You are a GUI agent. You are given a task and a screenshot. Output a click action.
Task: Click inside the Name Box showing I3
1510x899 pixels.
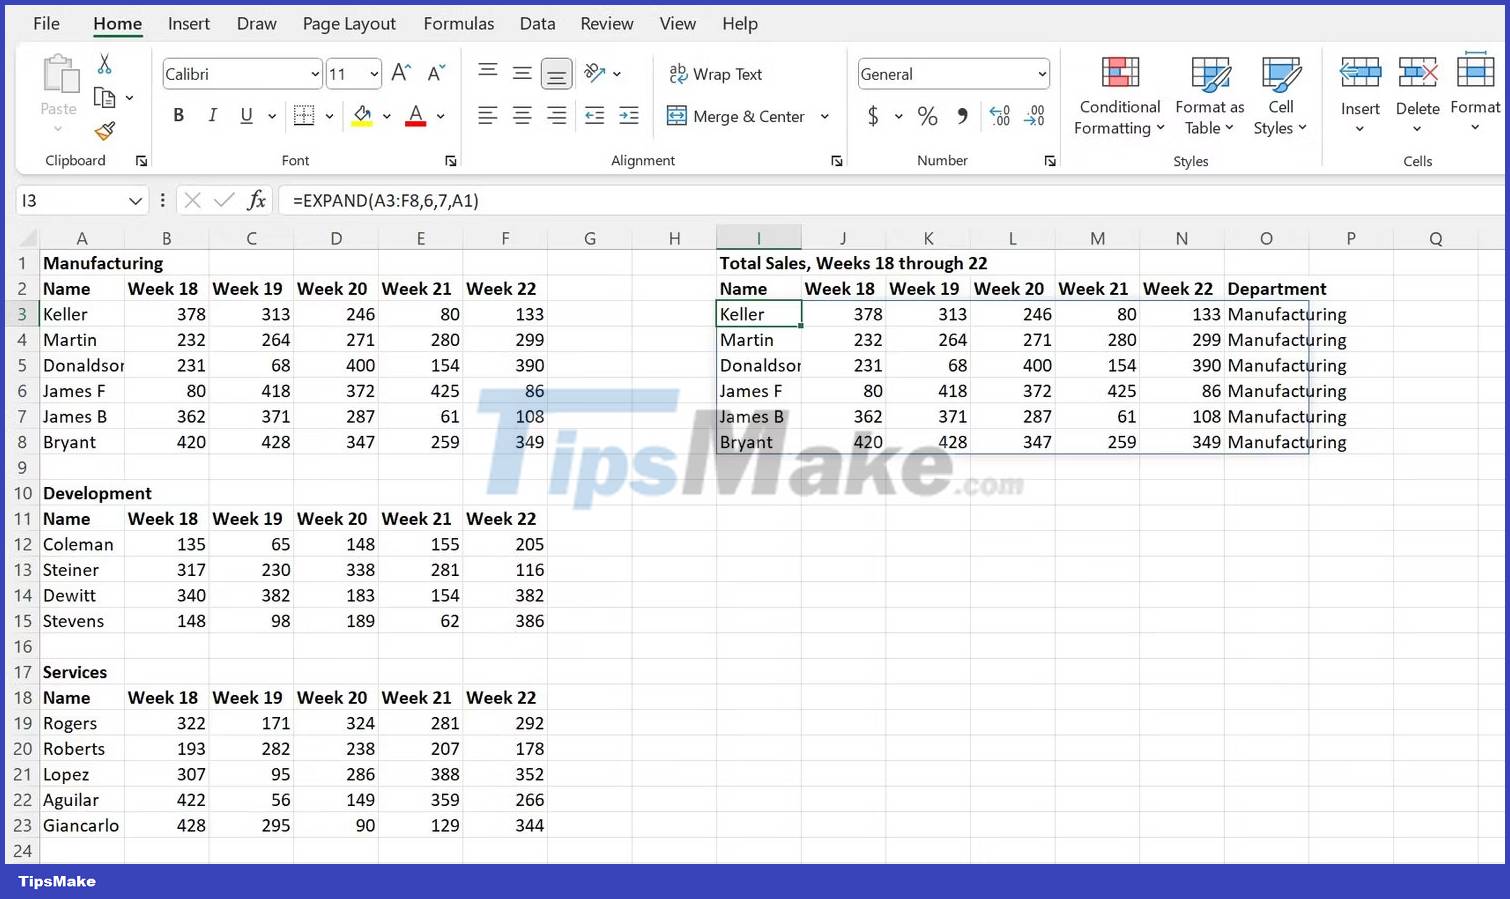[x=70, y=200]
